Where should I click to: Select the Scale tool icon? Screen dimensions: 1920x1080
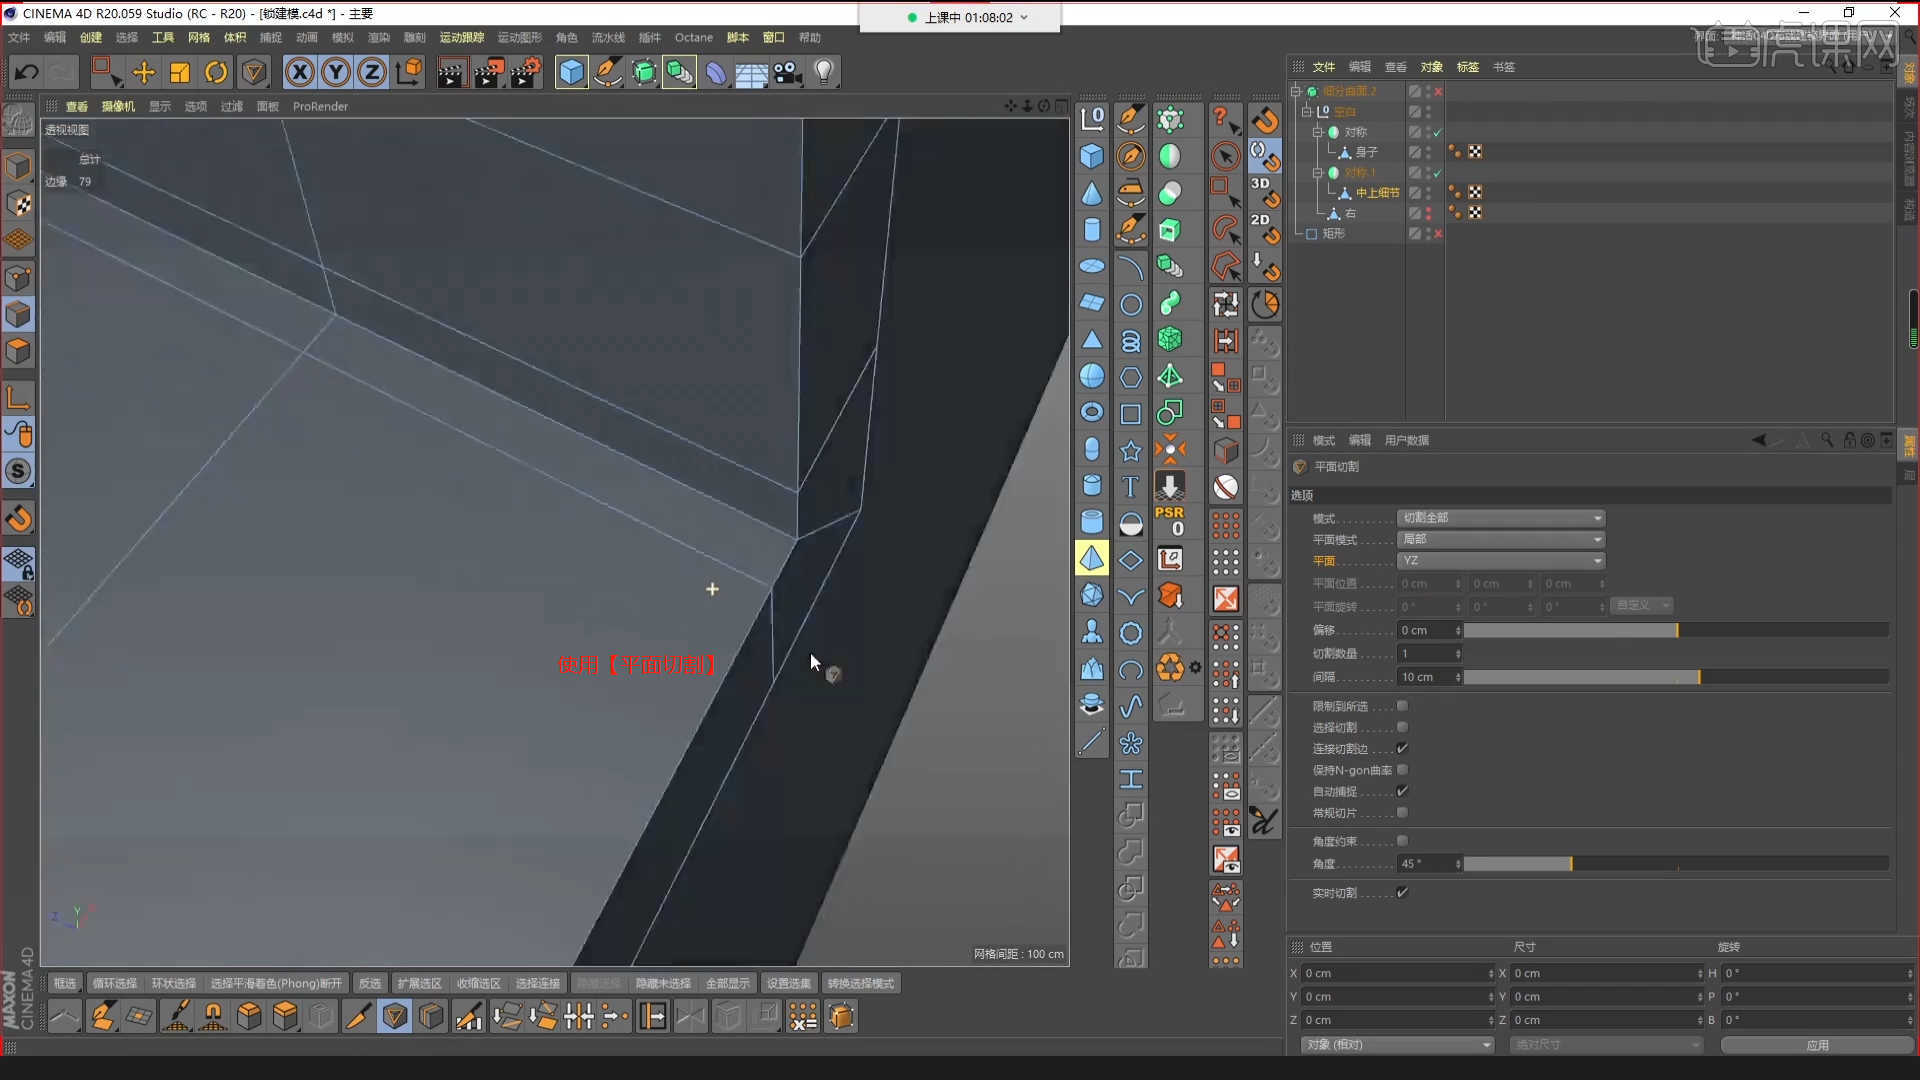(180, 72)
